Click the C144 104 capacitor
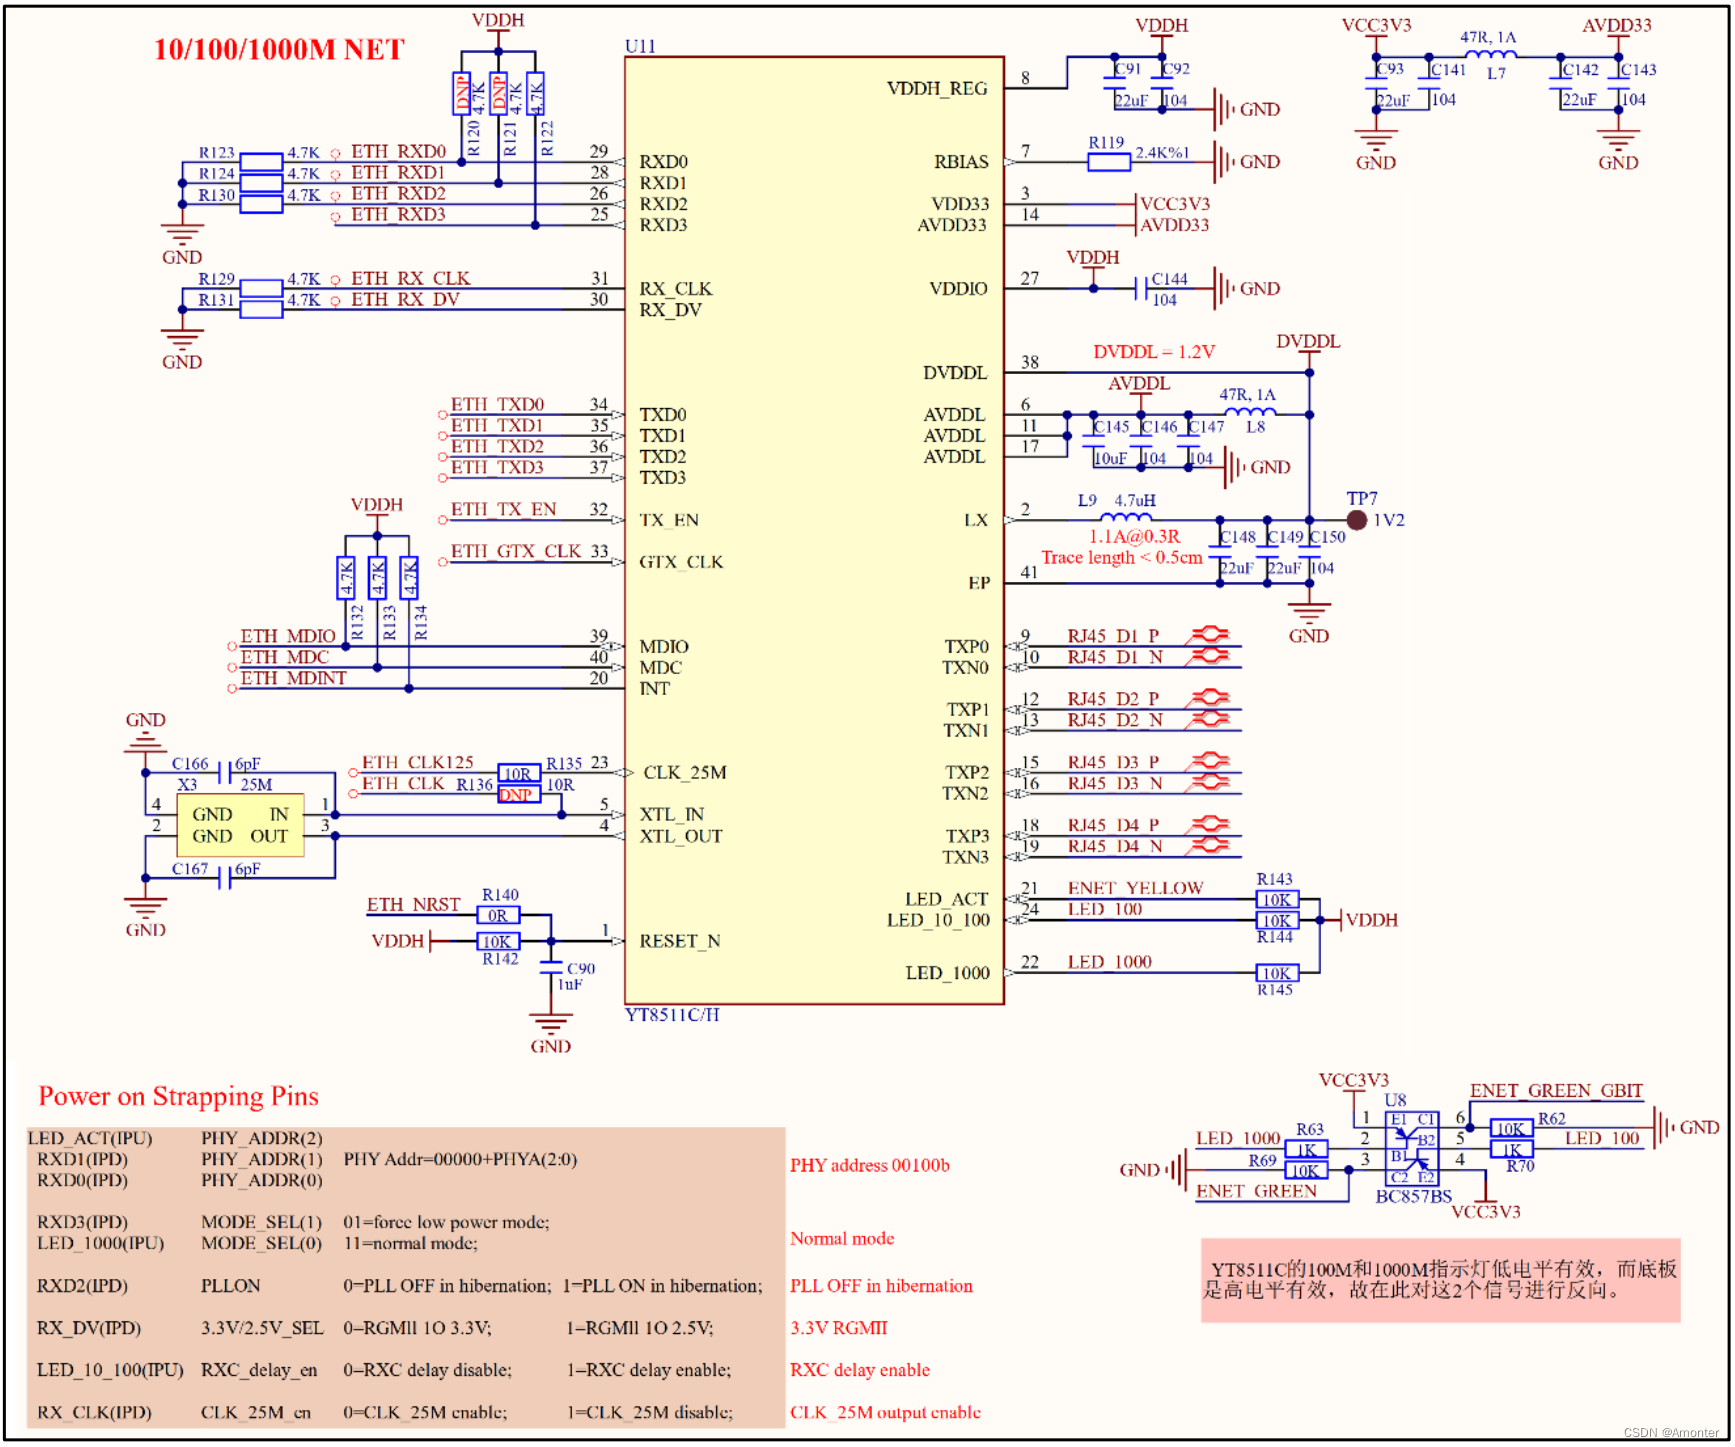This screenshot has height=1447, width=1735. tap(1140, 289)
